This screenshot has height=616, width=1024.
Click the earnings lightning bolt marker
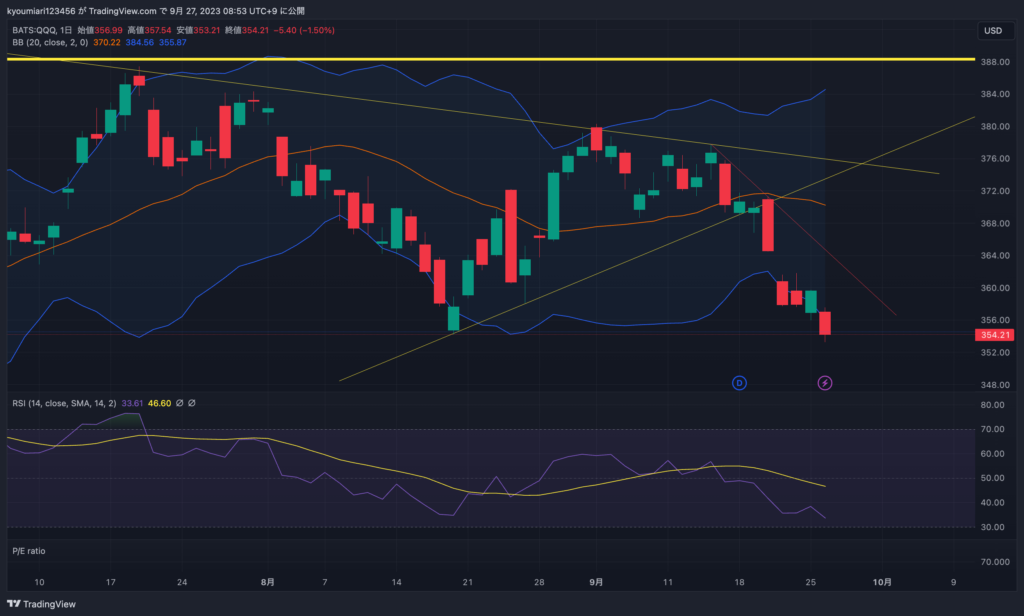(825, 383)
